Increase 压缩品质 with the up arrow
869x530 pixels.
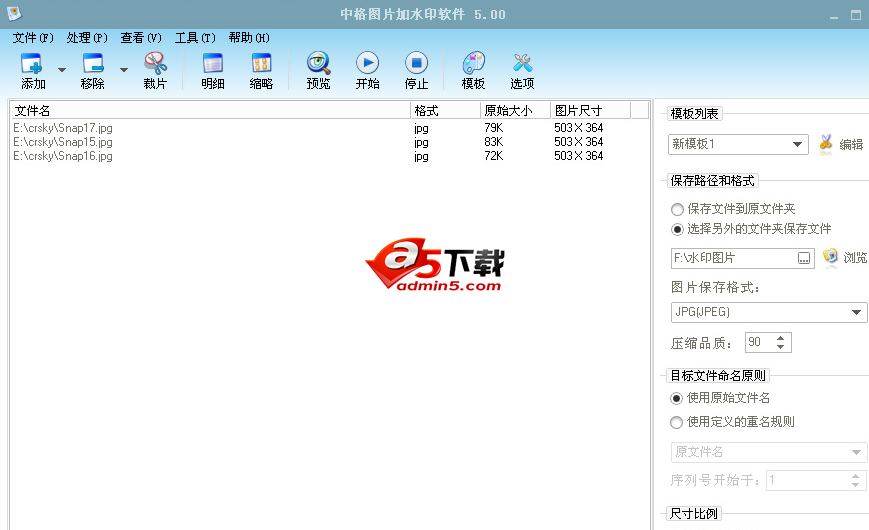(780, 338)
